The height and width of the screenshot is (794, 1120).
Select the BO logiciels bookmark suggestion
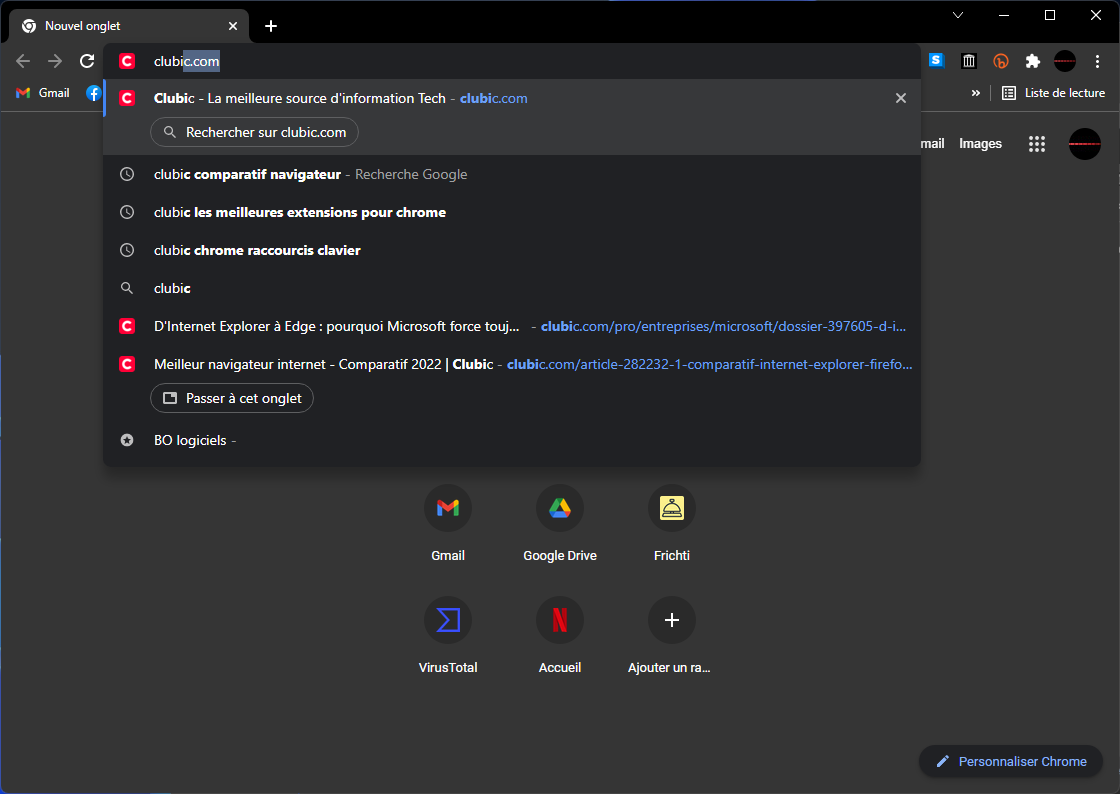(x=511, y=441)
